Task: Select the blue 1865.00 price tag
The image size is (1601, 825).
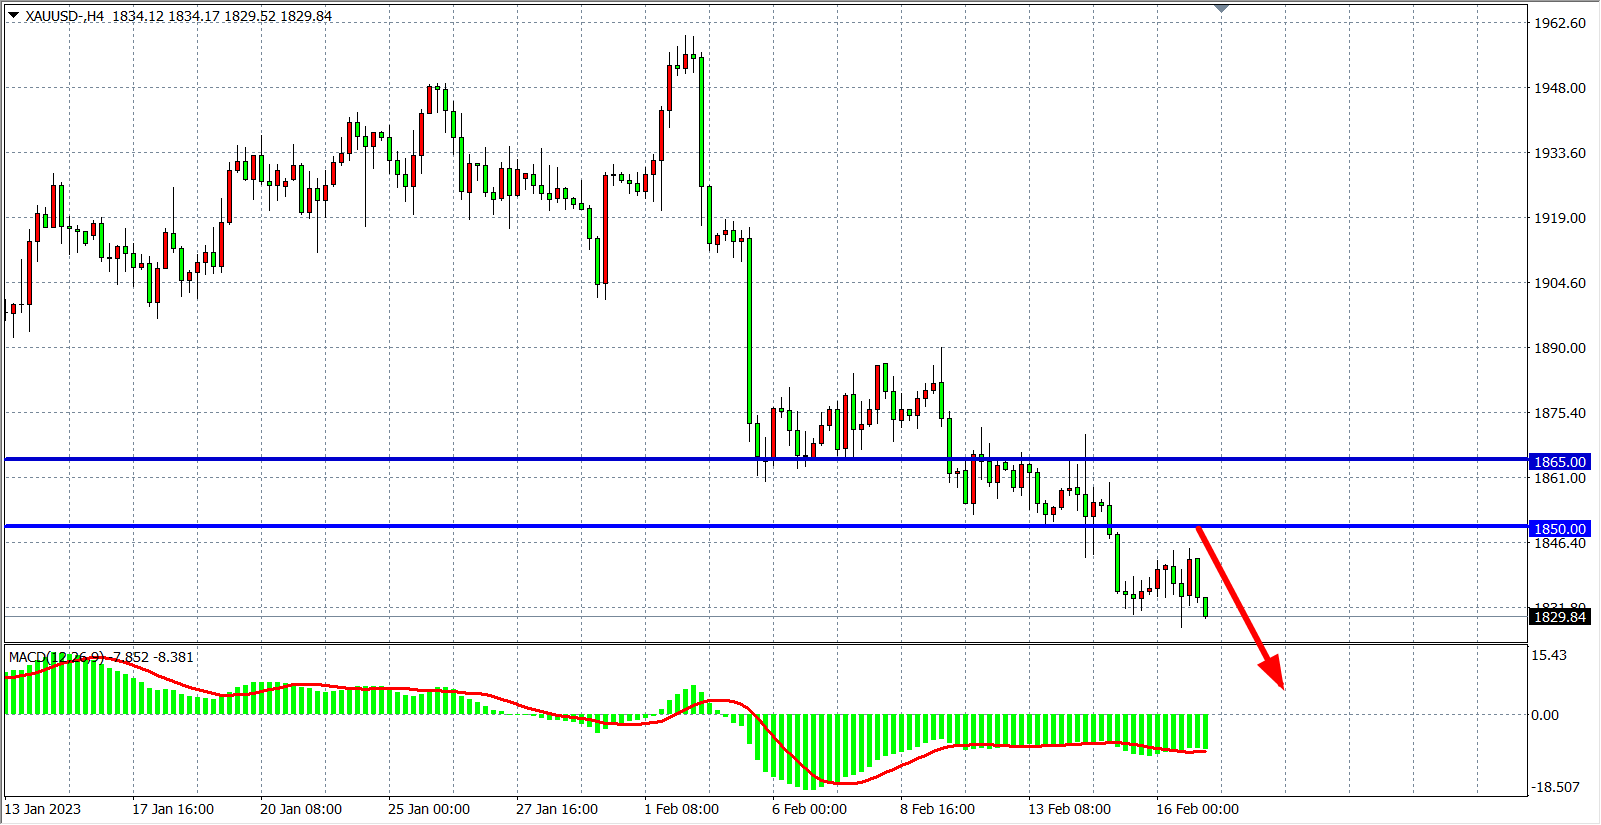Action: tap(1559, 462)
